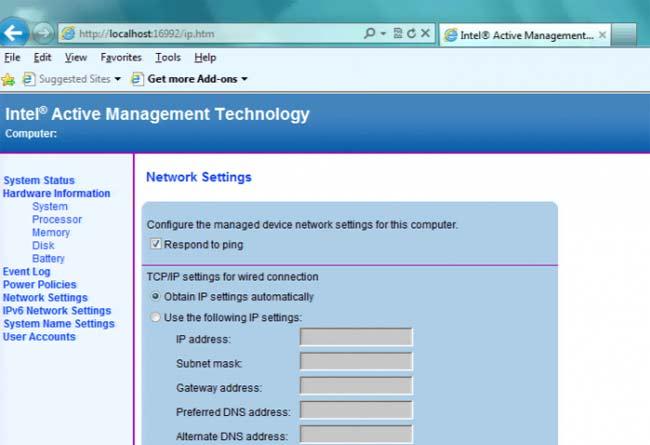Click the Preferred DNS address input field

click(x=356, y=410)
